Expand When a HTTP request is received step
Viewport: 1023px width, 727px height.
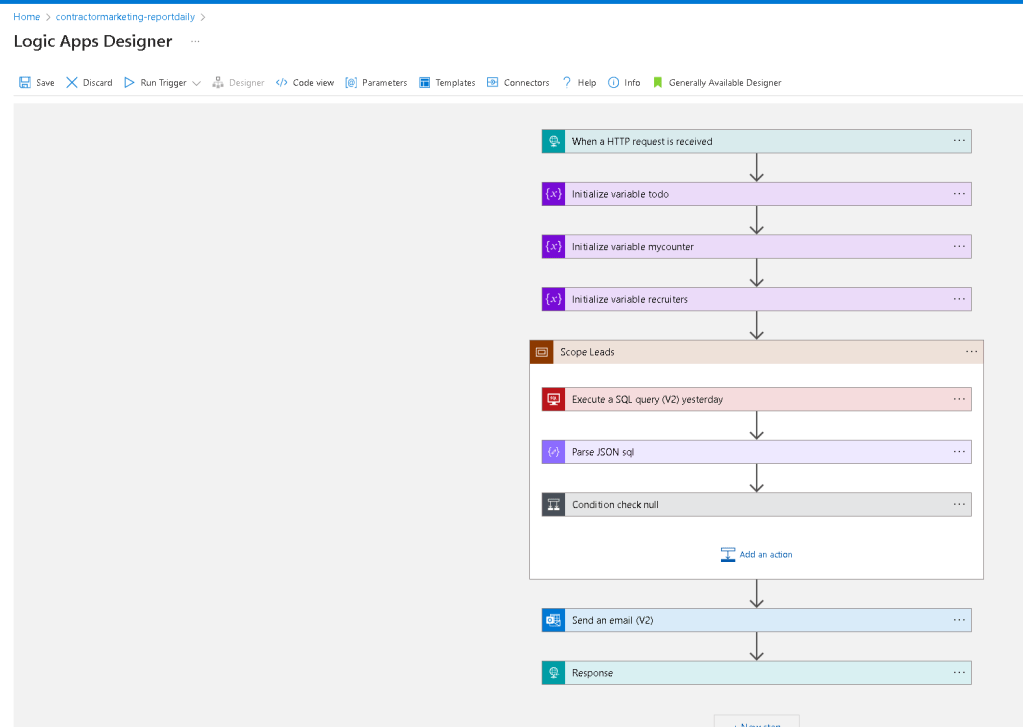coord(756,141)
